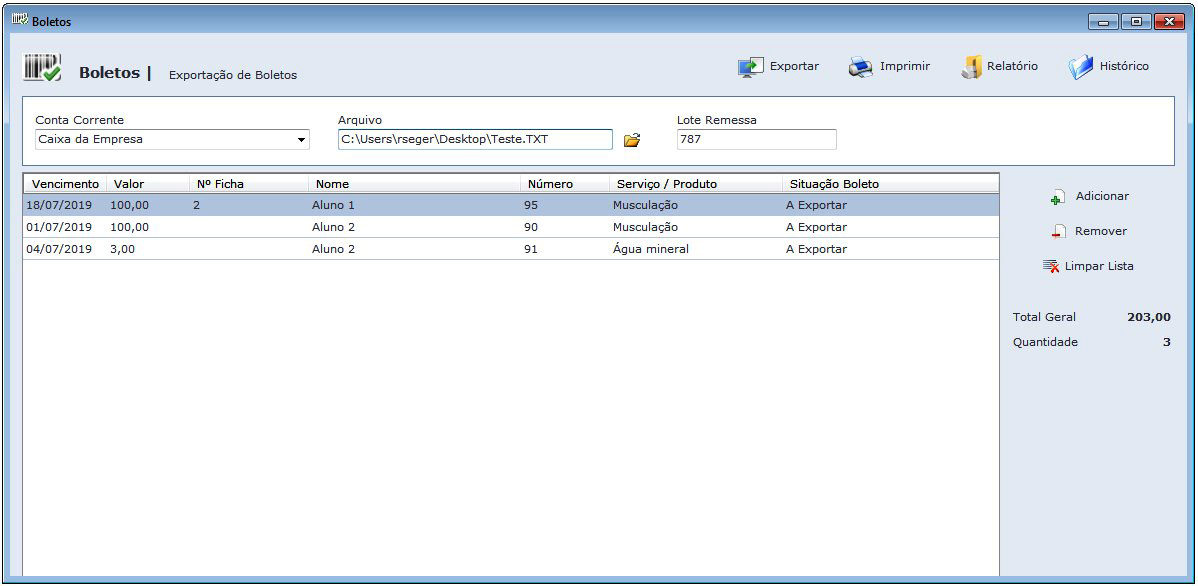The height and width of the screenshot is (586, 1198).
Task: Click the Imprimir printer icon
Action: pos(860,67)
